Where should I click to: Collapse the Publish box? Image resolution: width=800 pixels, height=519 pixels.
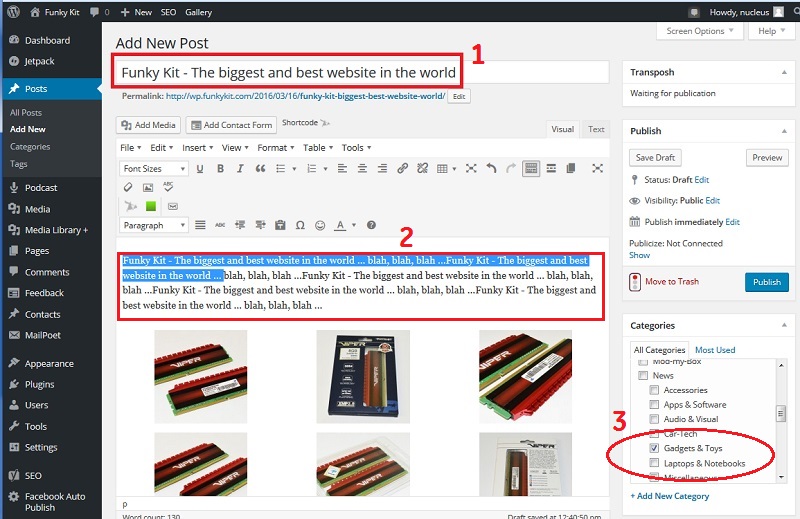tap(784, 131)
